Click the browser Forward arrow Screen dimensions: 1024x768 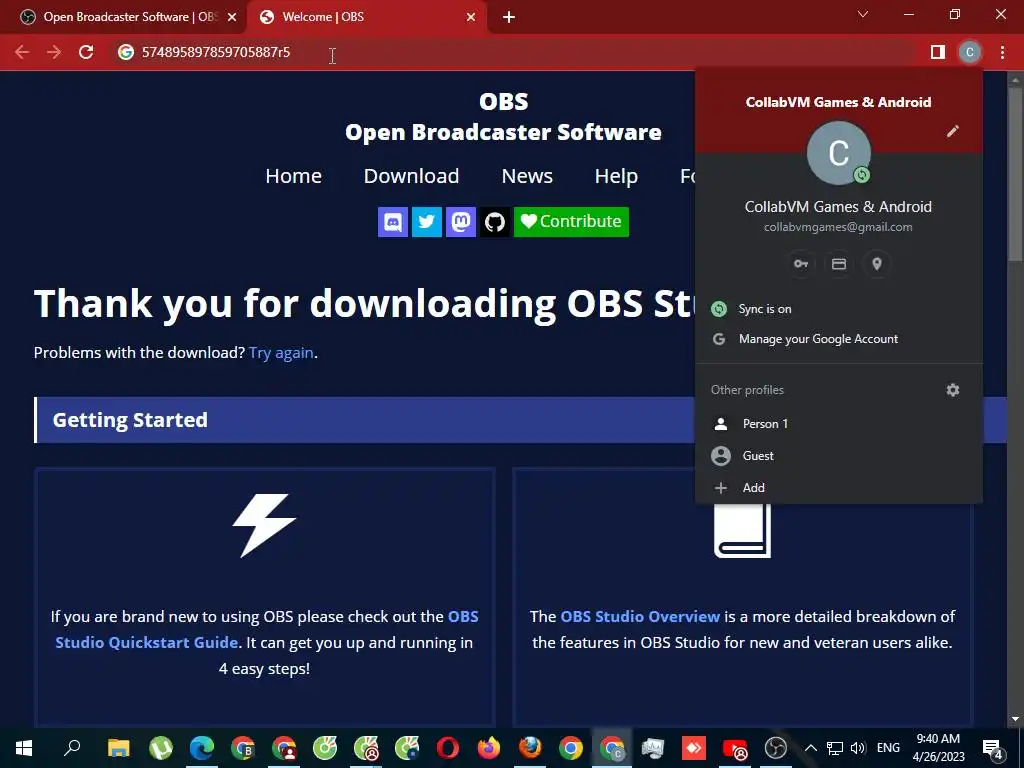click(x=54, y=52)
